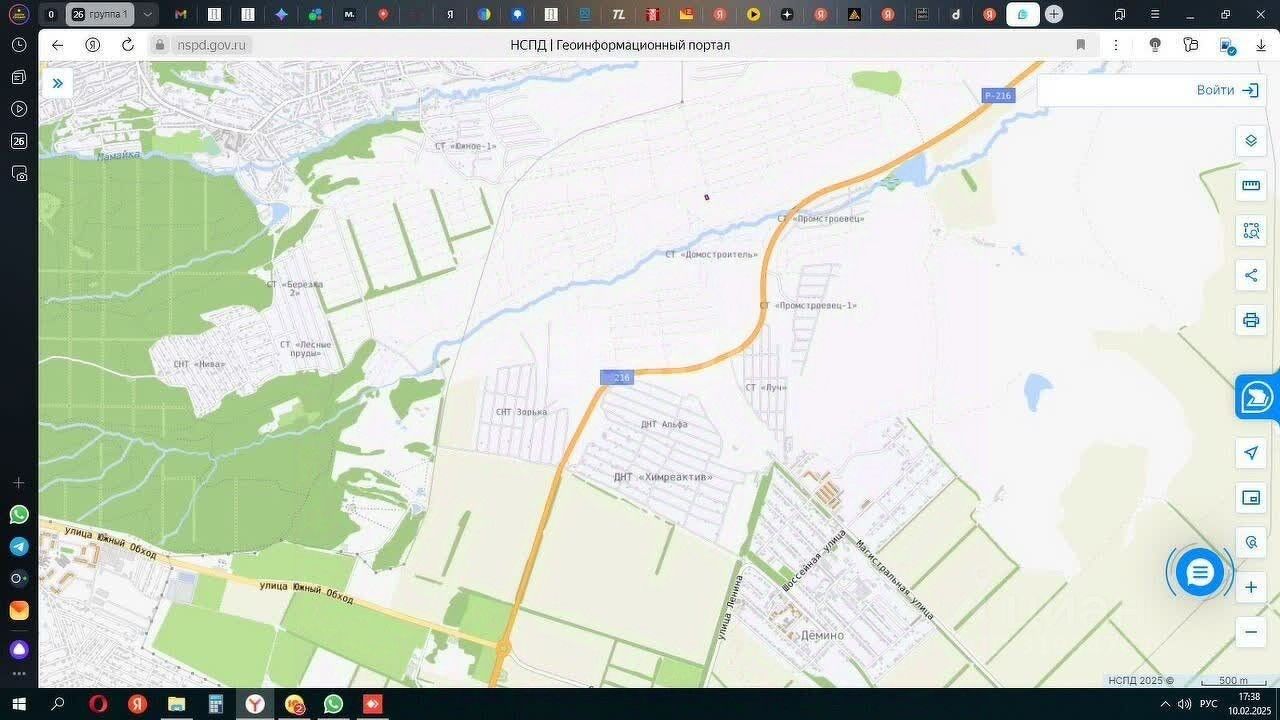
Task: Open a new browser tab
Action: [x=1053, y=14]
